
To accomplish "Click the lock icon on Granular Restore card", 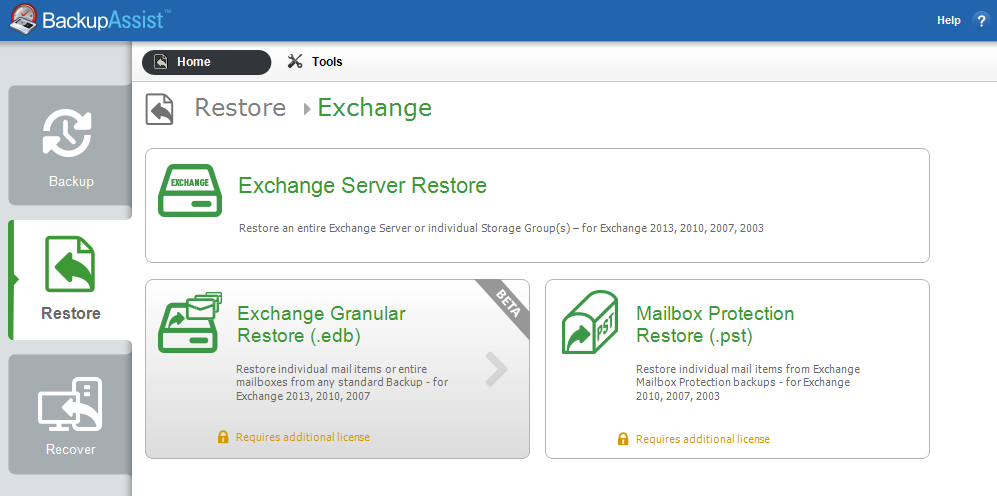I will (x=223, y=437).
